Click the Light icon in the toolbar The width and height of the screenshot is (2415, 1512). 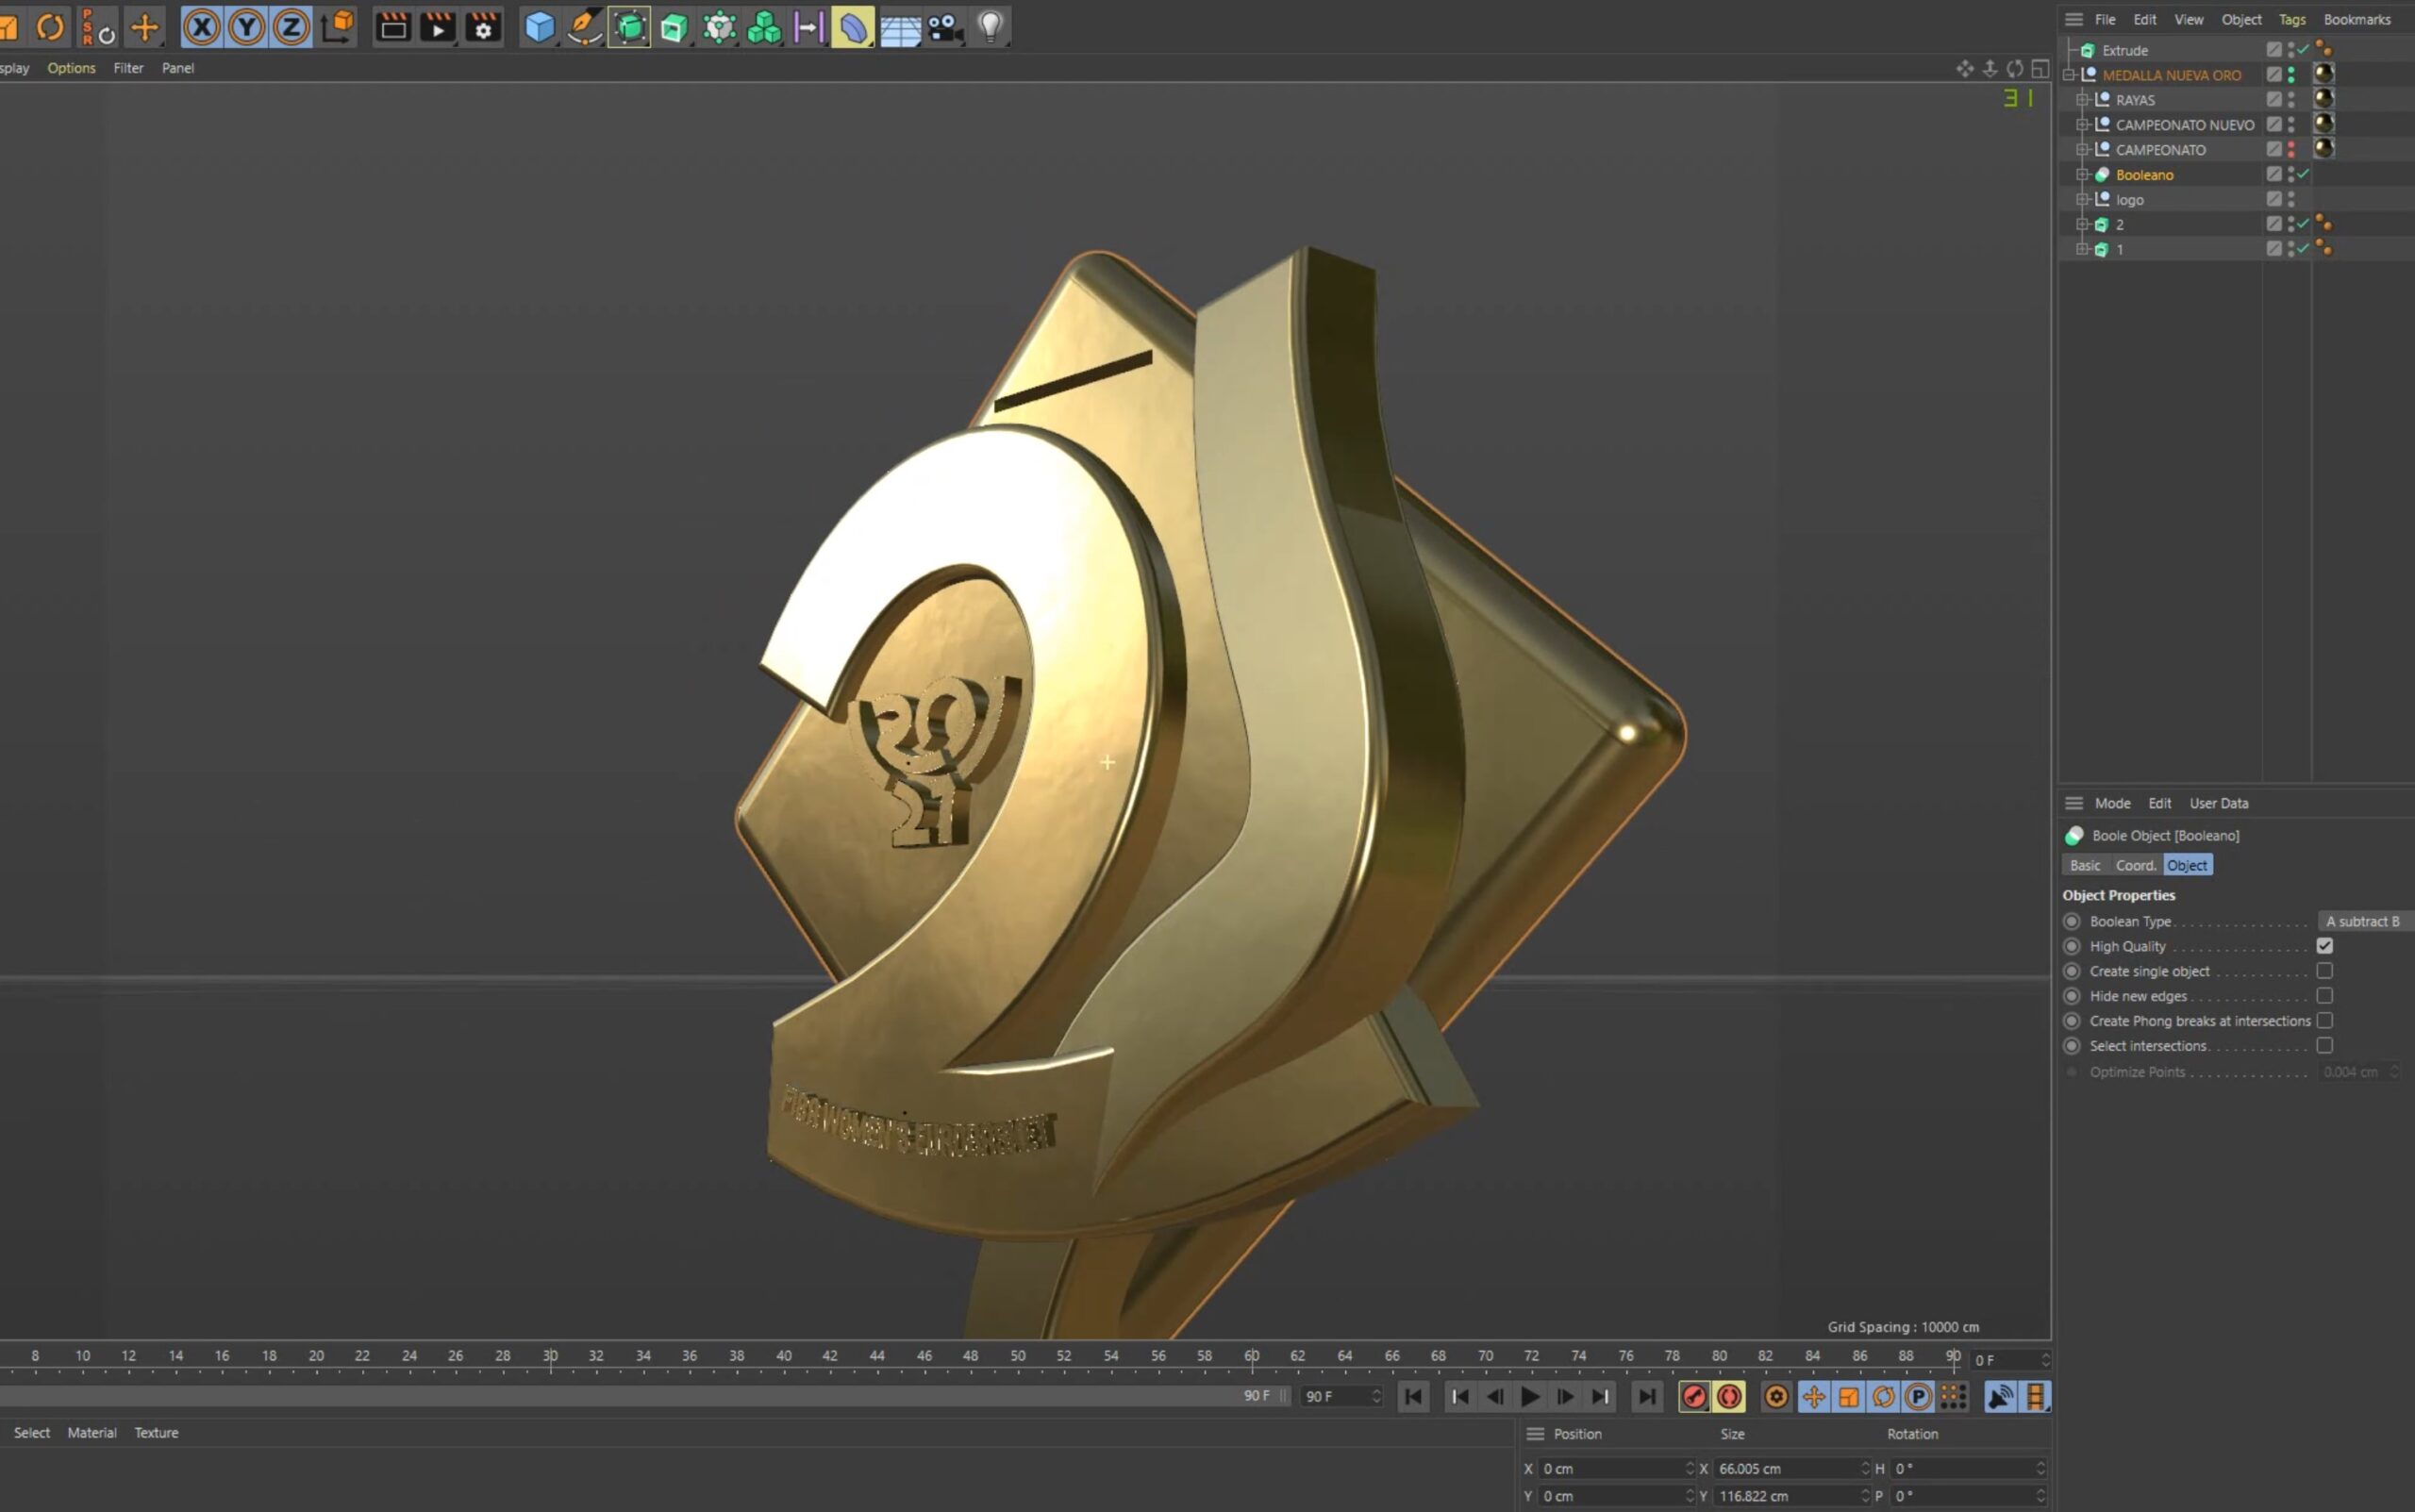click(989, 27)
